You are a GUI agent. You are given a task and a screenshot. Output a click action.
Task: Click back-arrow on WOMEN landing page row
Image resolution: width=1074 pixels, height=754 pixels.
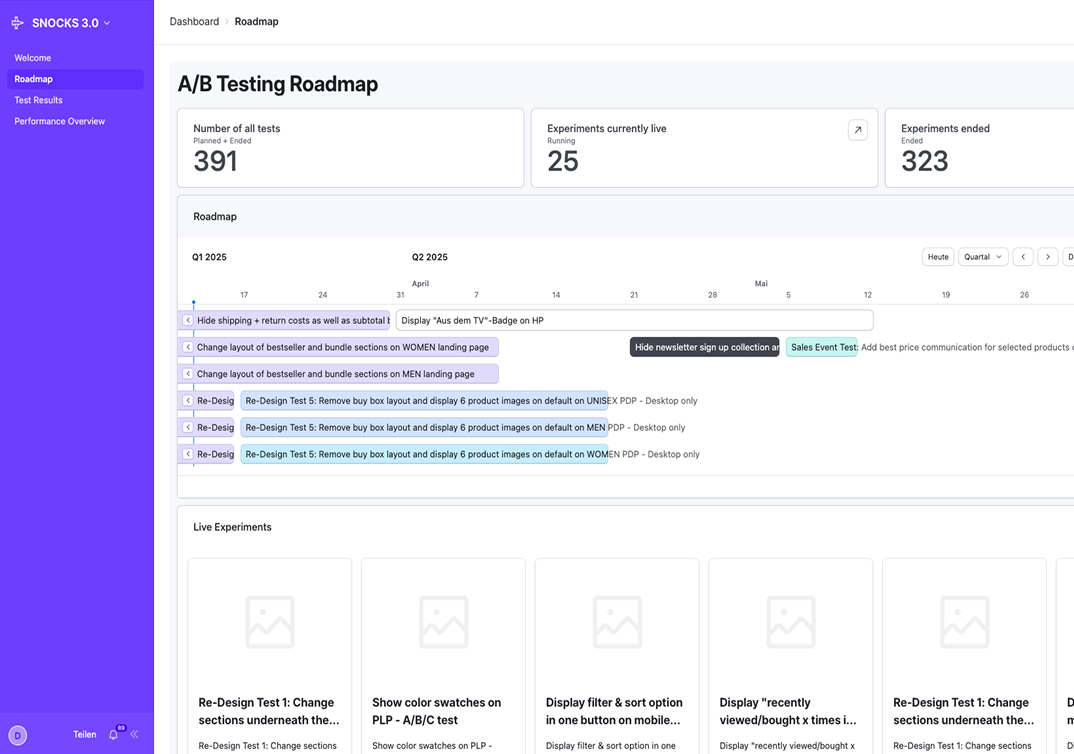click(188, 347)
